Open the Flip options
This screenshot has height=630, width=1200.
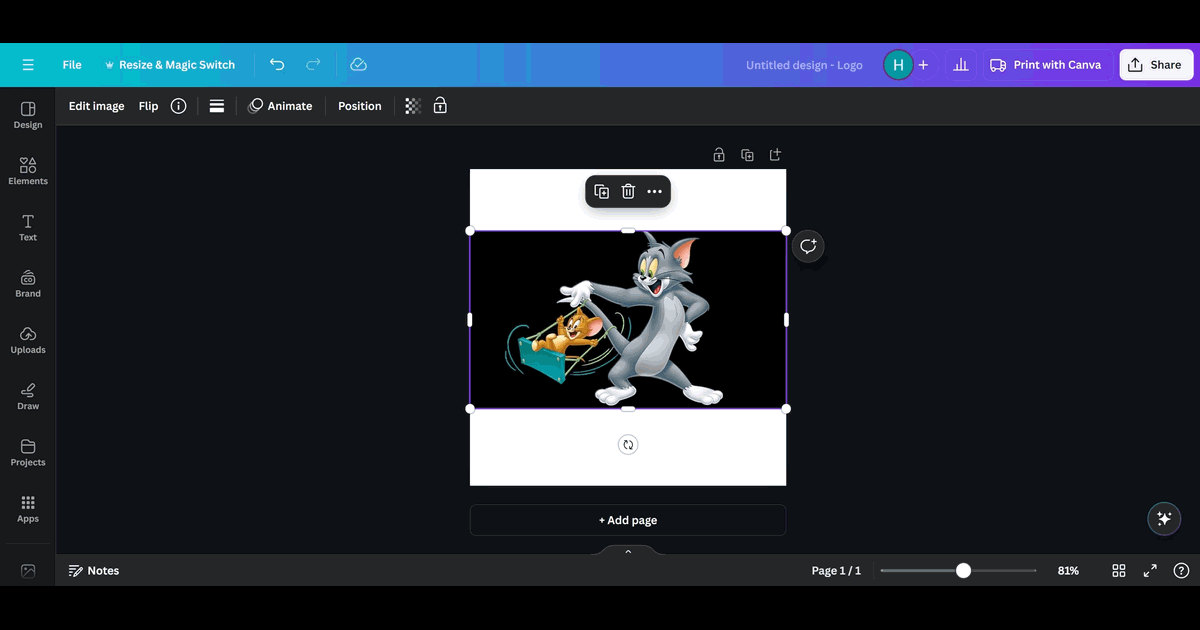click(x=148, y=106)
